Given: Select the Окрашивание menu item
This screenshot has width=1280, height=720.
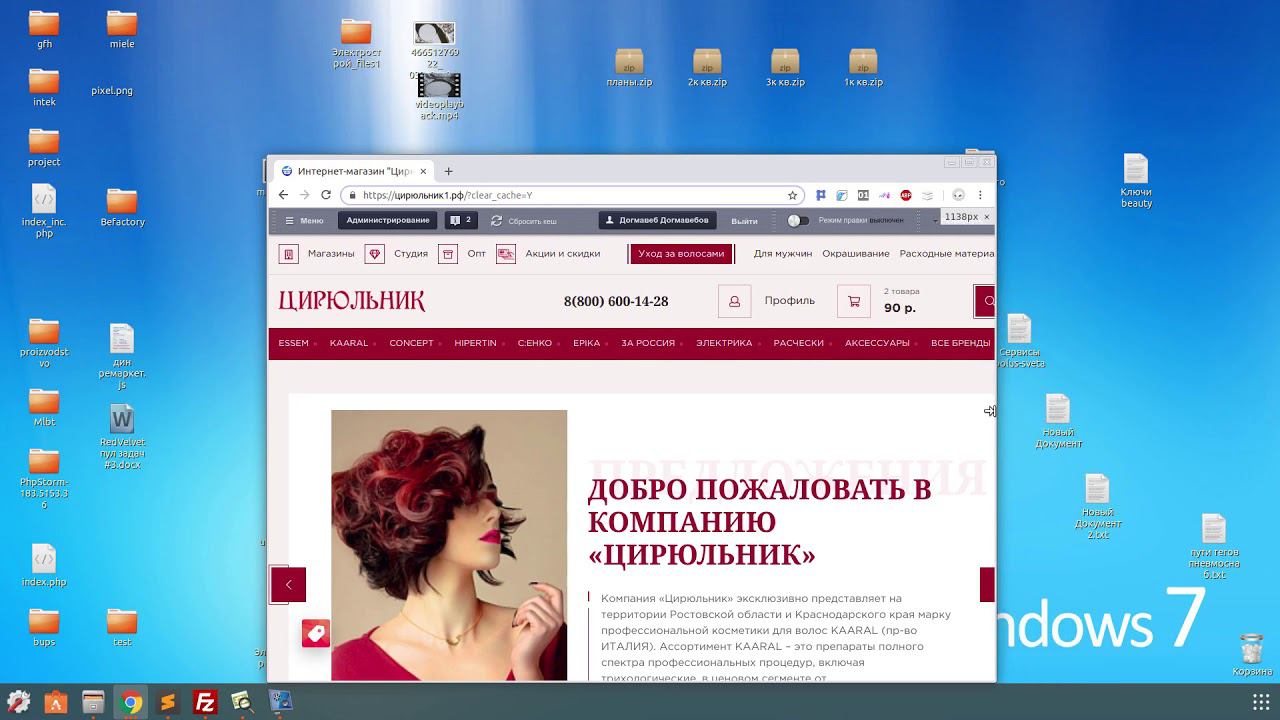Looking at the screenshot, I should tap(856, 254).
